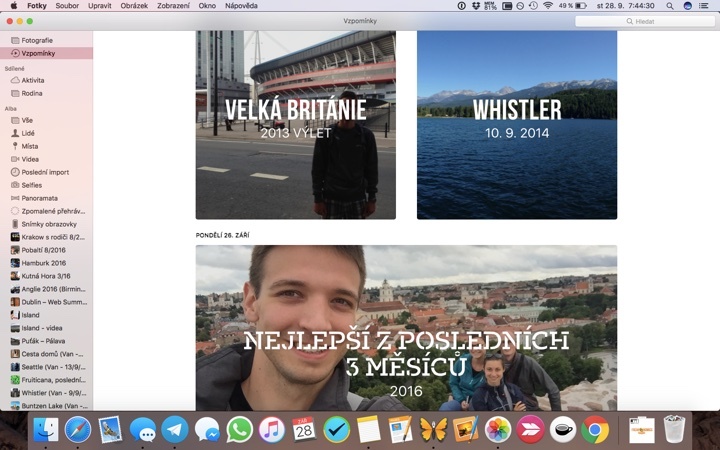Open Pages from the Dock
The height and width of the screenshot is (450, 720).
click(401, 430)
